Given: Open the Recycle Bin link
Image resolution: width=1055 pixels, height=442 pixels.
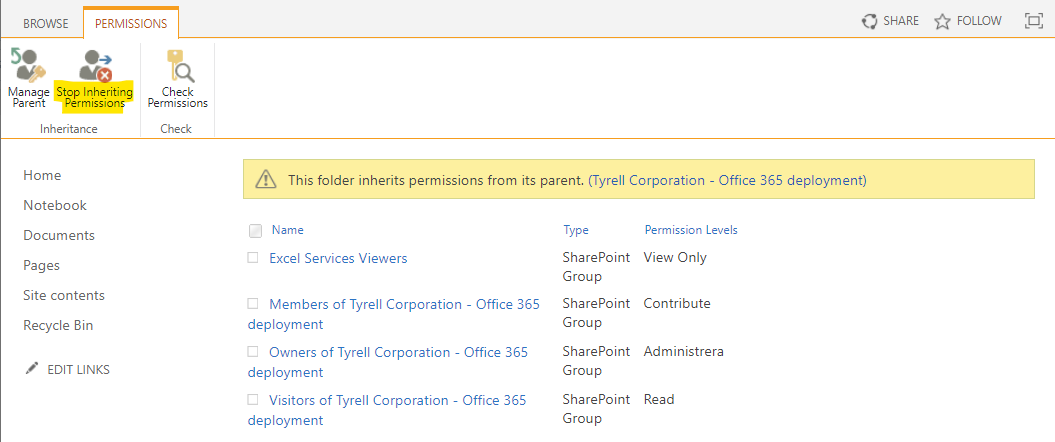Looking at the screenshot, I should click(x=59, y=326).
